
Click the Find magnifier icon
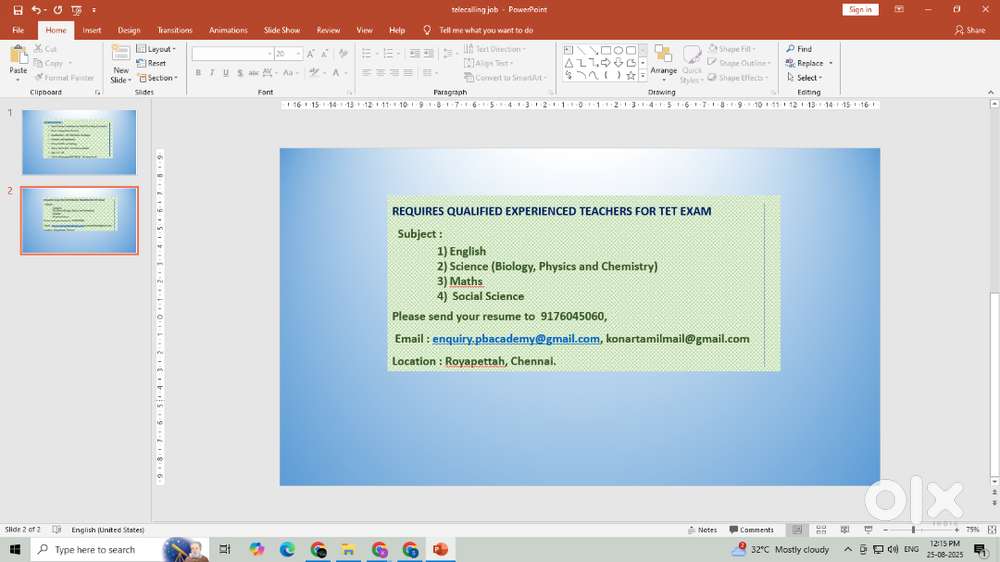[x=790, y=49]
